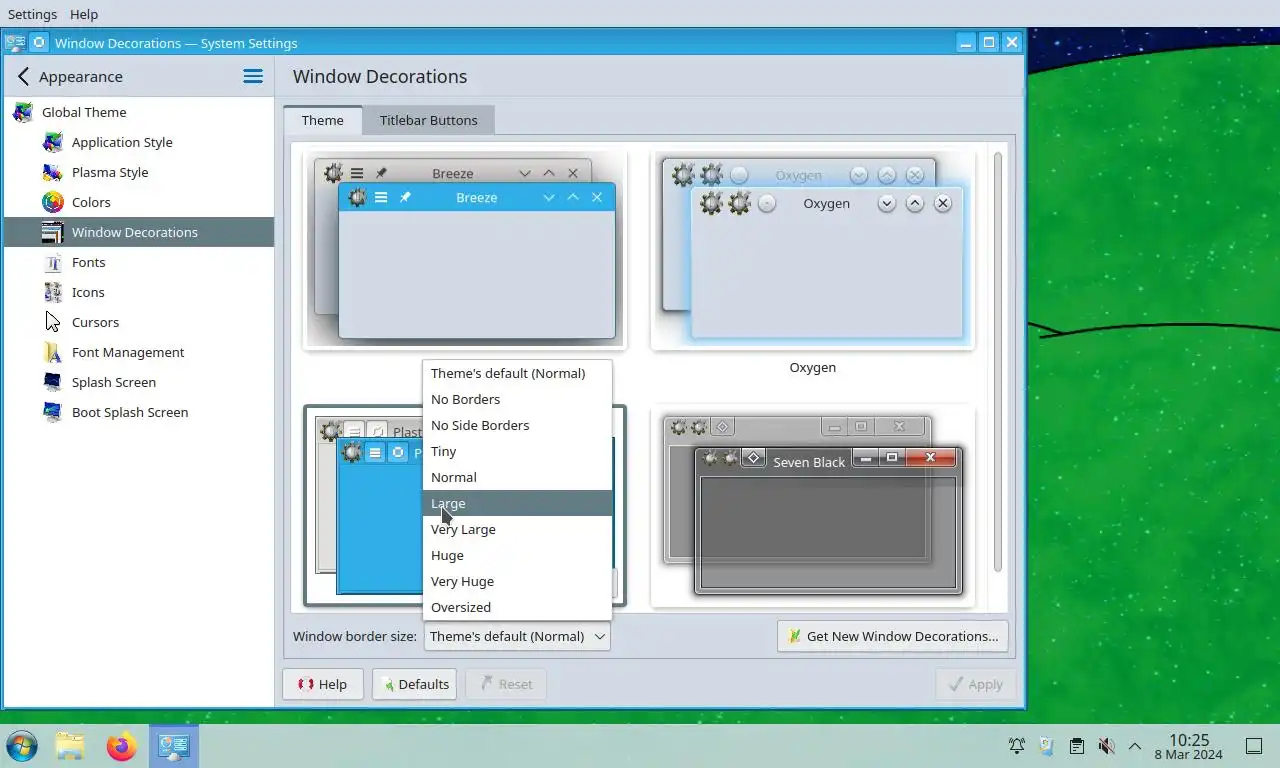
Task: Open the notifications bell in tray
Action: click(1017, 746)
